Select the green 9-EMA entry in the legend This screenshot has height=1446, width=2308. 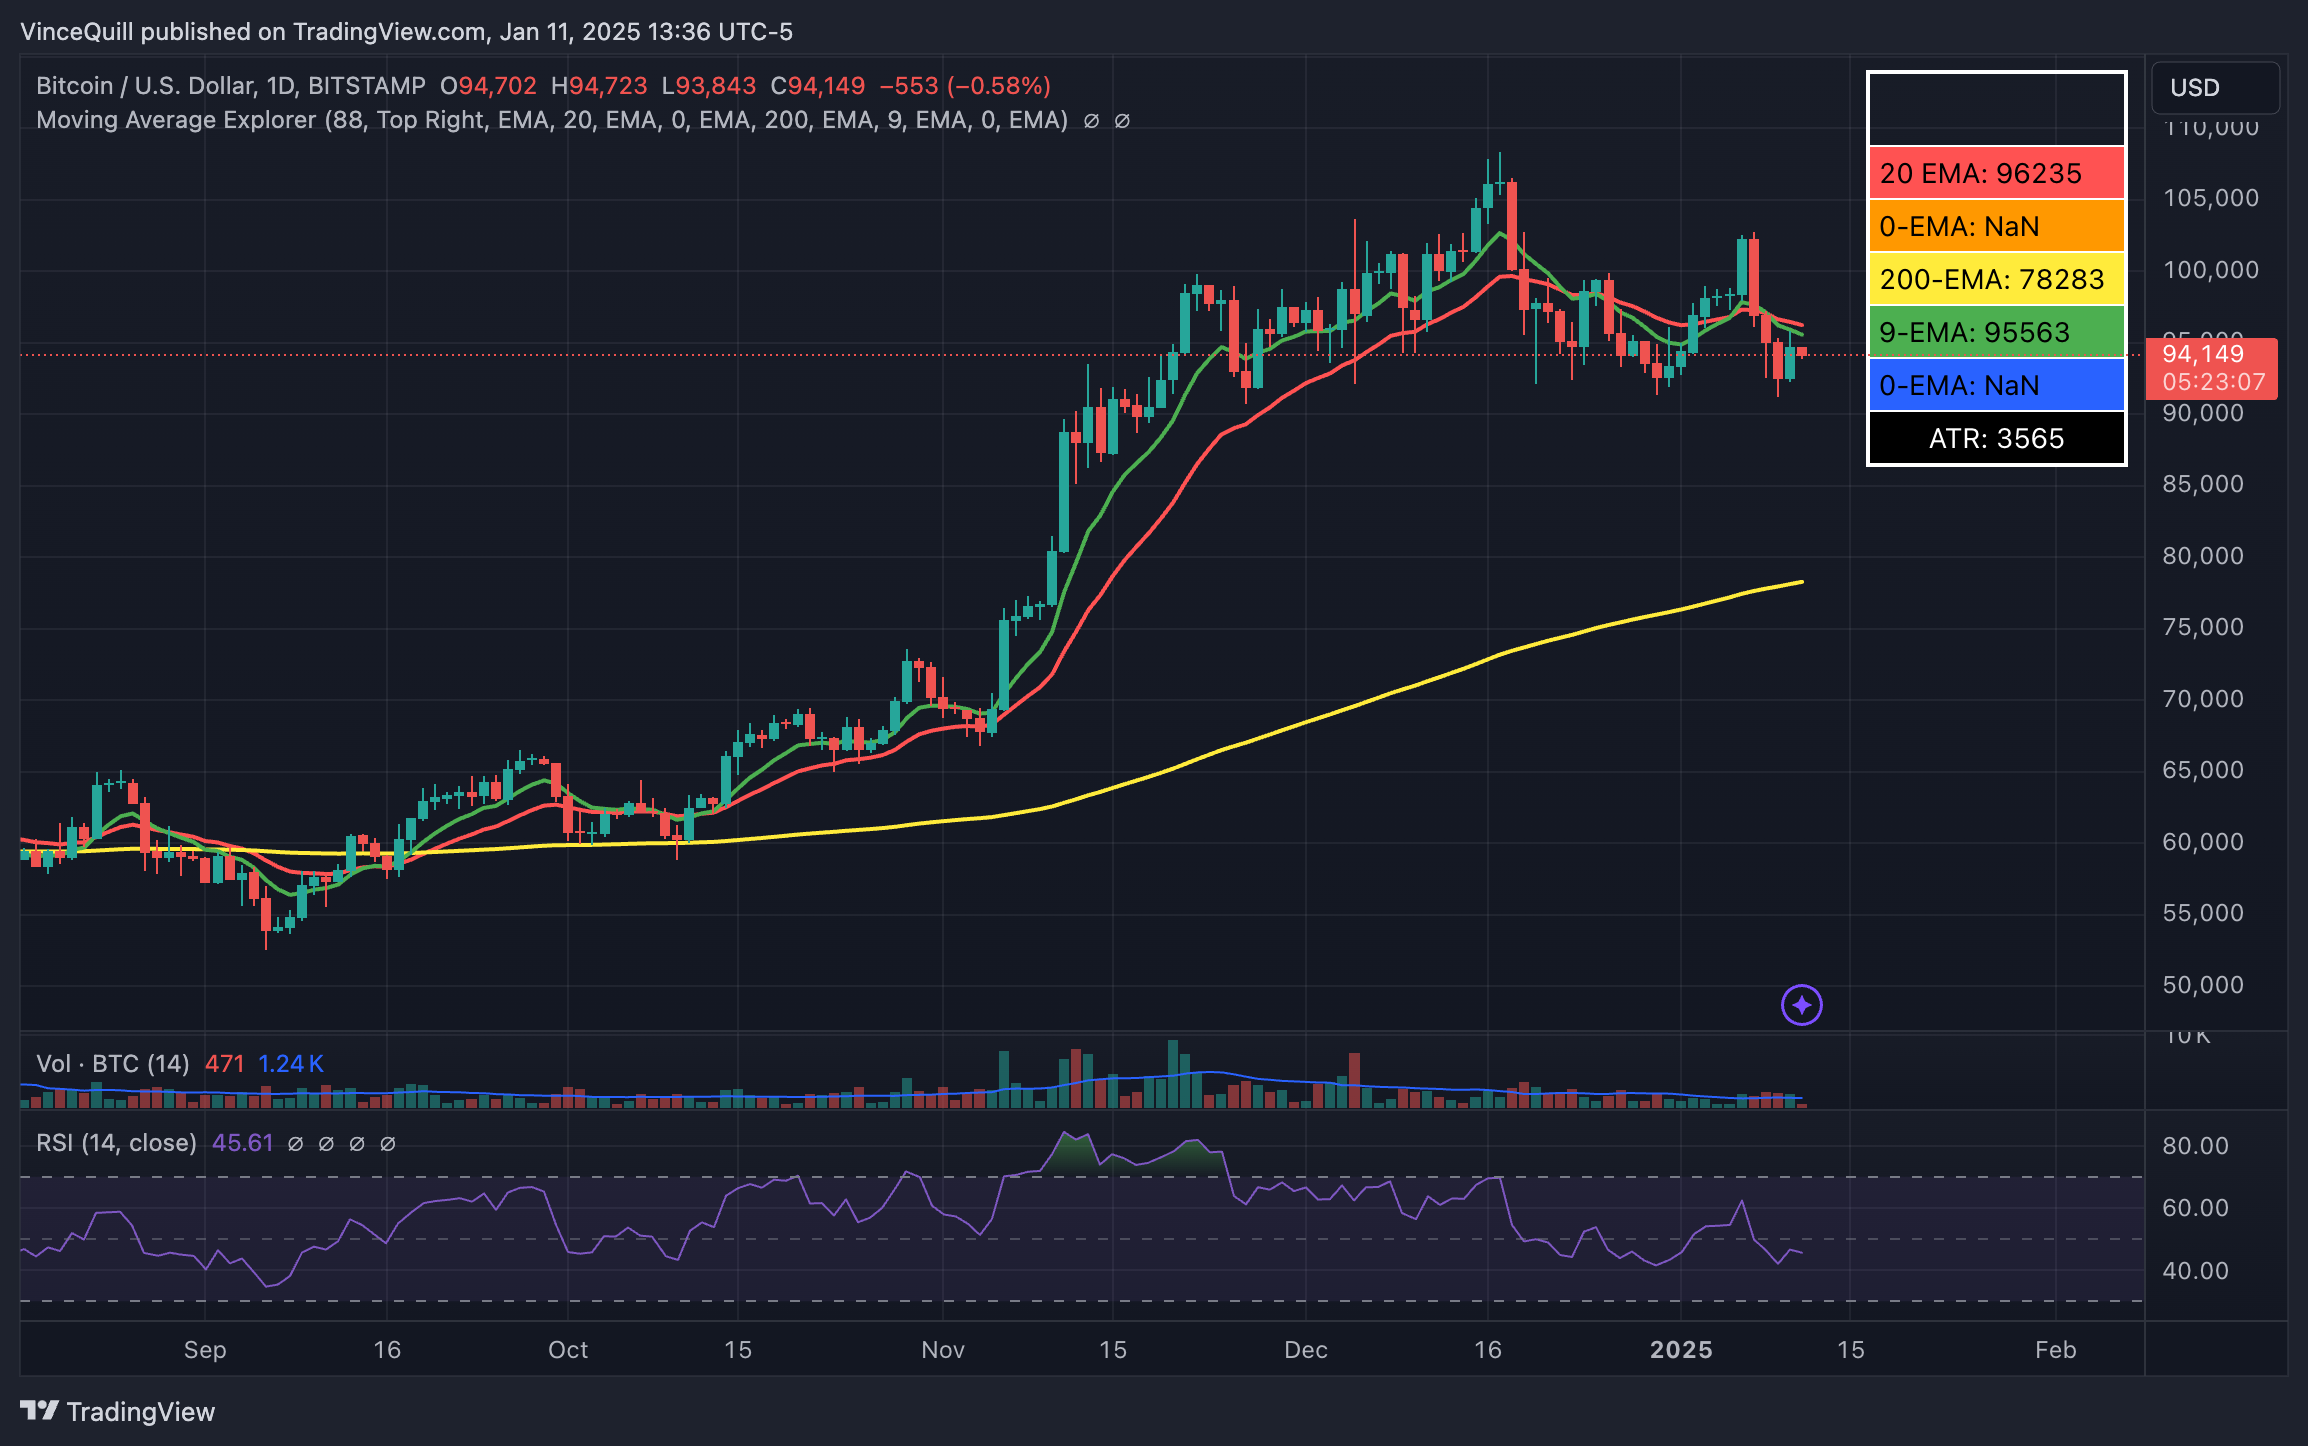[1995, 332]
